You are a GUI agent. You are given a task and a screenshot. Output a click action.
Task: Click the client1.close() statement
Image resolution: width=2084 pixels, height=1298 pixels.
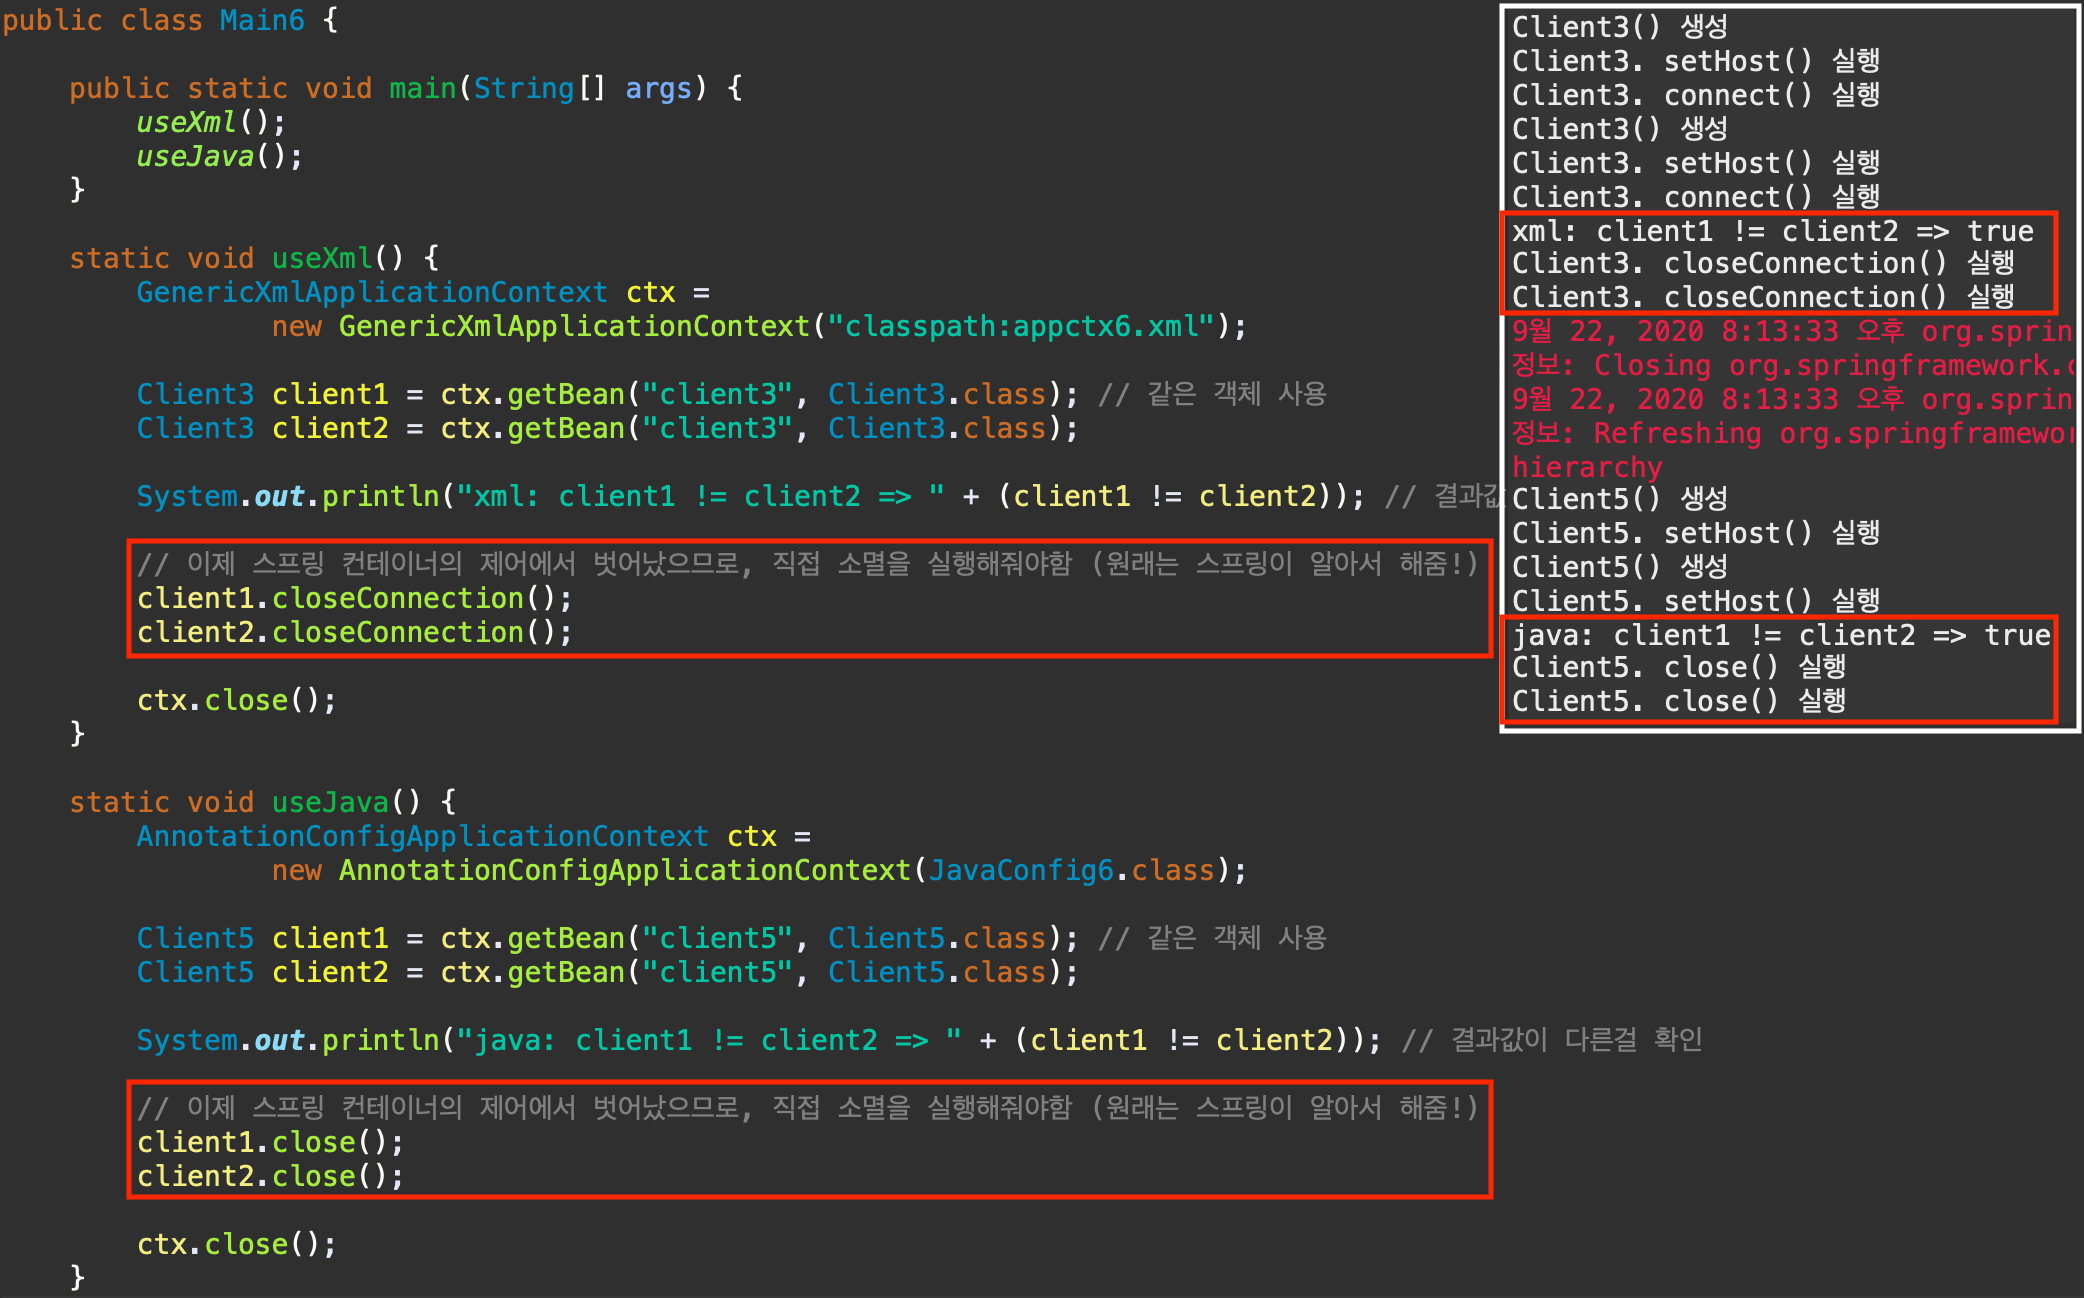coord(270,1142)
